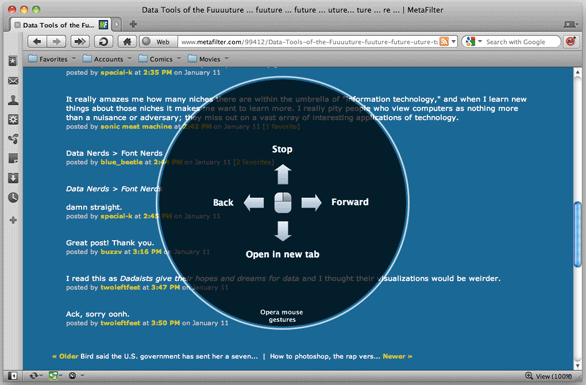Open the Unite share panel icon
Image resolution: width=586 pixels, height=385 pixels.
pos(13,139)
